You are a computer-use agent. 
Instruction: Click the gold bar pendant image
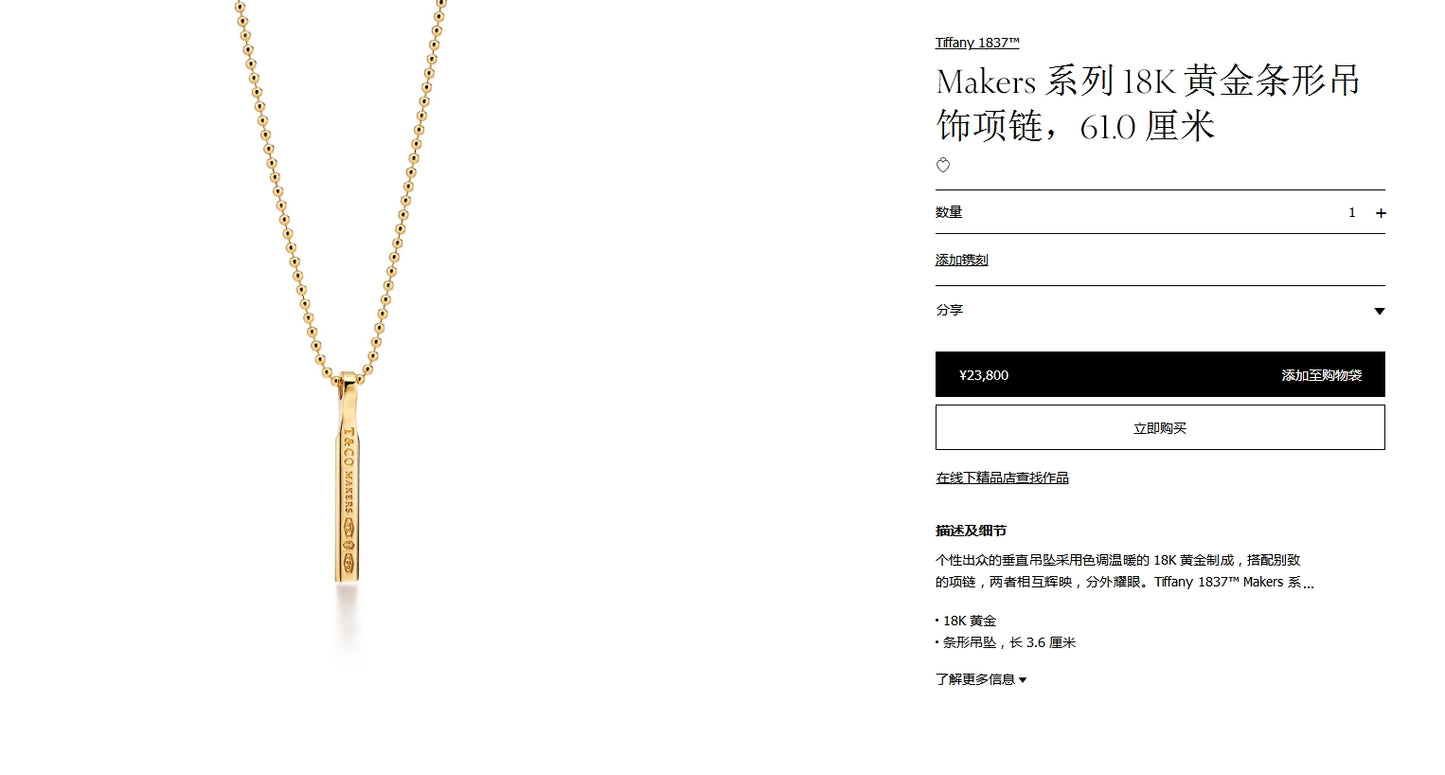click(346, 477)
